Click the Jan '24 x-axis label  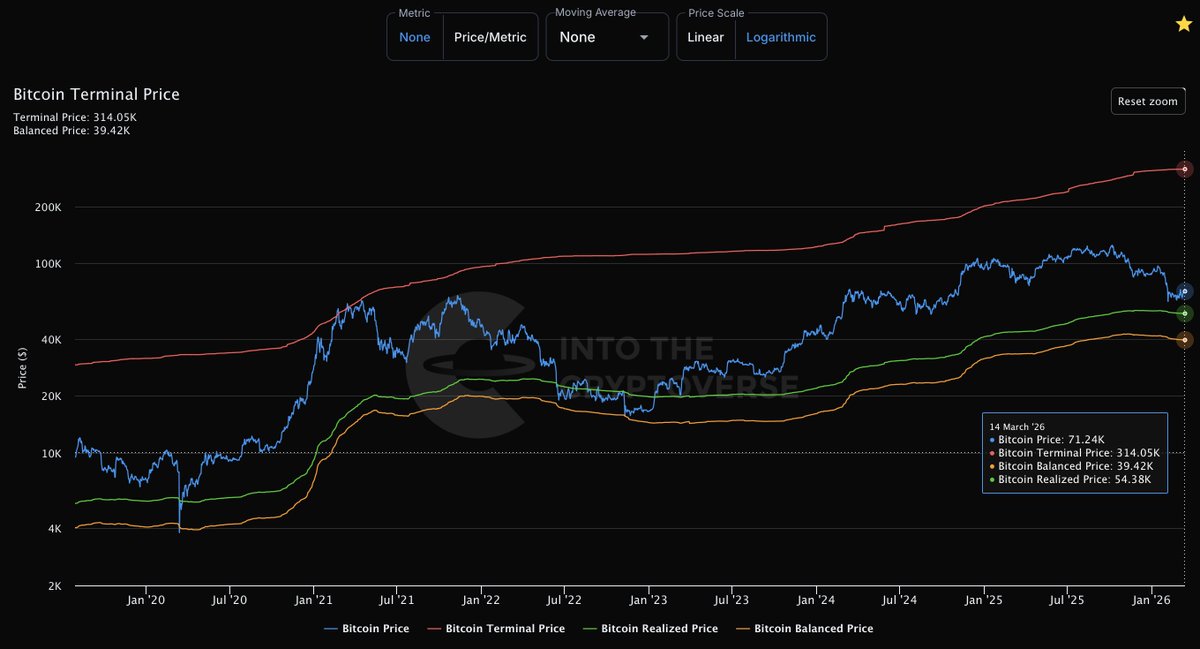tap(816, 601)
